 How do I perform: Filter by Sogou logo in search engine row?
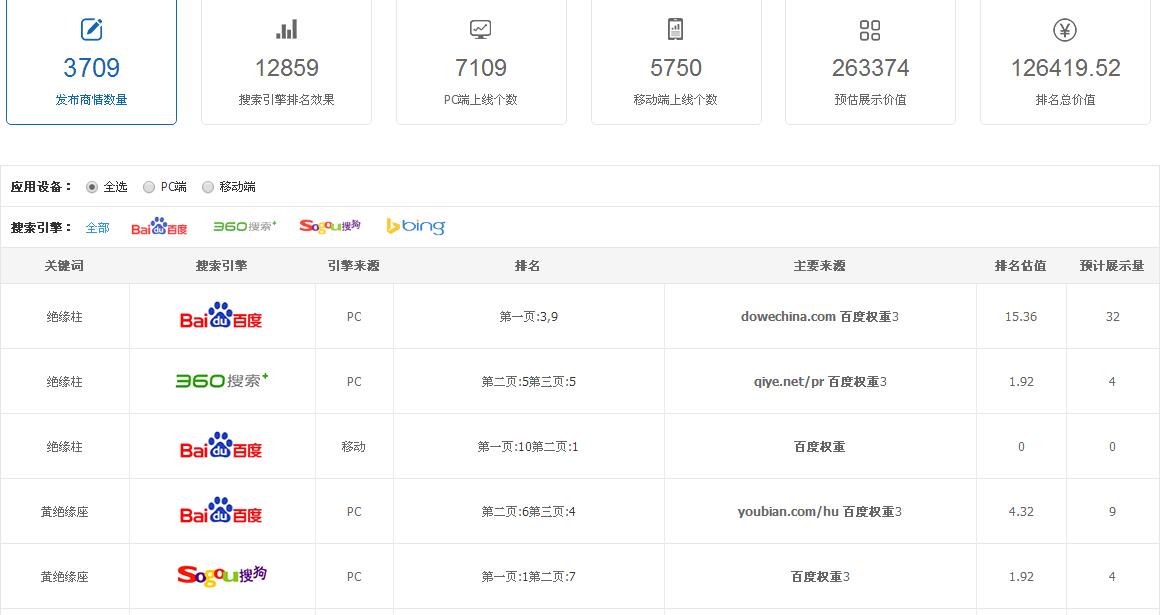point(330,226)
